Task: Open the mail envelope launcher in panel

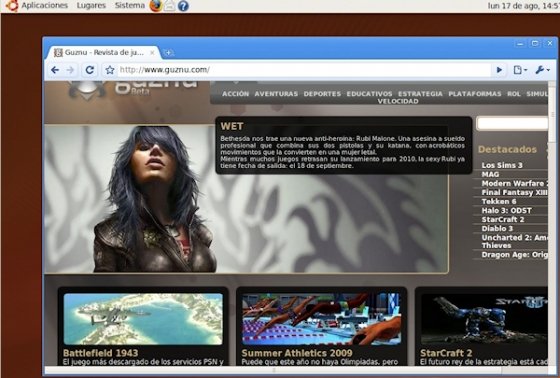Action: click(170, 5)
